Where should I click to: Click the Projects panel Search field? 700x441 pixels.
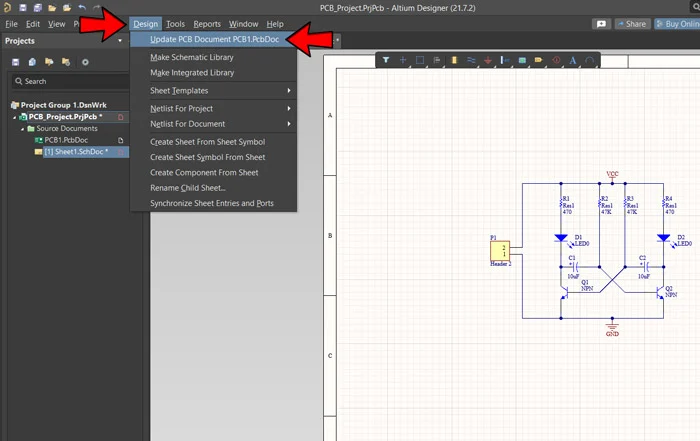(71, 81)
